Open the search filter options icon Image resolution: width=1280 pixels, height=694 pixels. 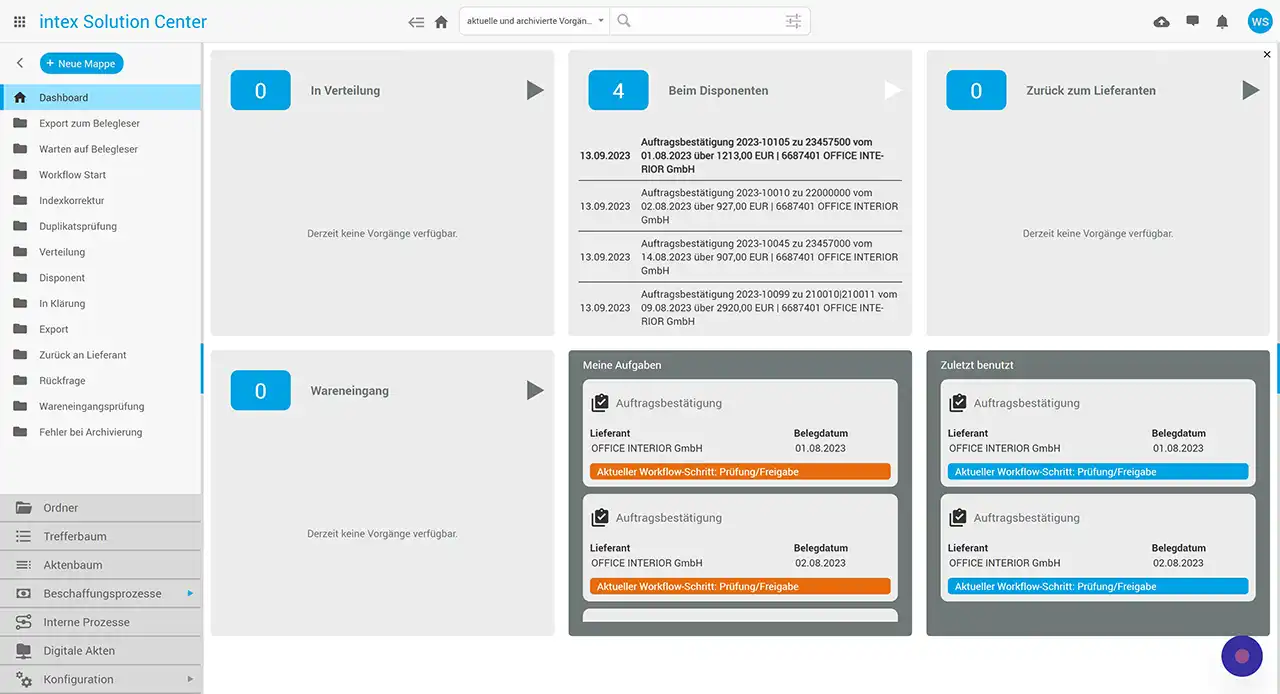[793, 21]
